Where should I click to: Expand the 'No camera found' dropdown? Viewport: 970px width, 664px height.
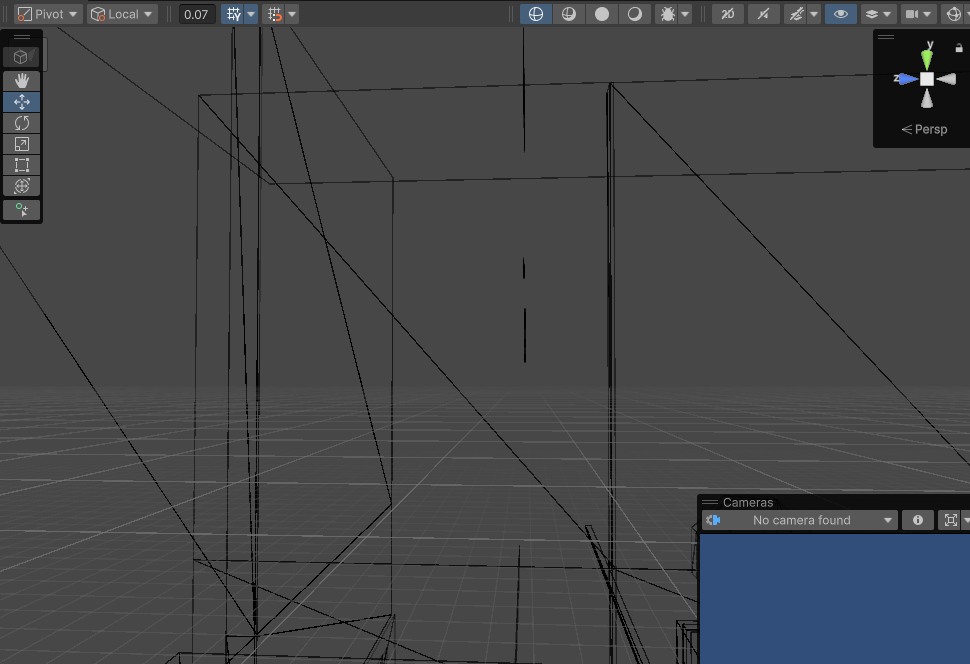point(800,520)
